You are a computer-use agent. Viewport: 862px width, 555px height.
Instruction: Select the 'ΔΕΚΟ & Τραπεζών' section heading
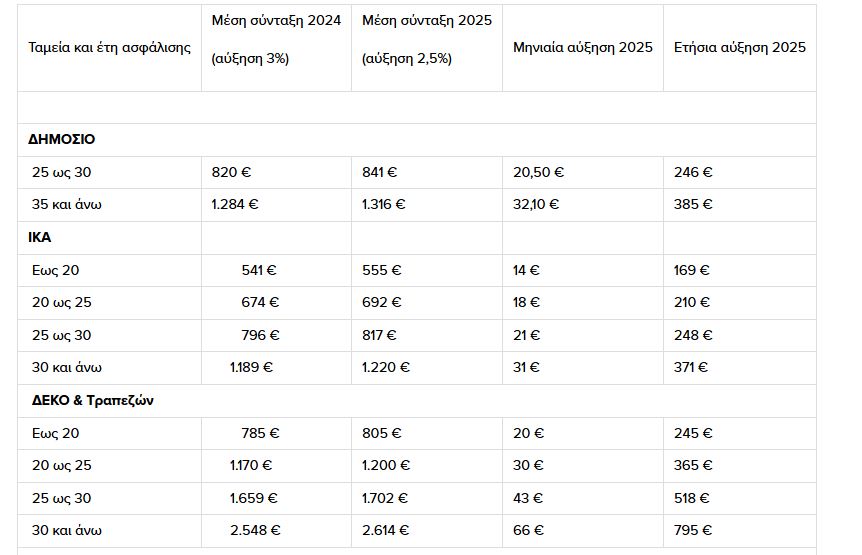click(x=92, y=401)
